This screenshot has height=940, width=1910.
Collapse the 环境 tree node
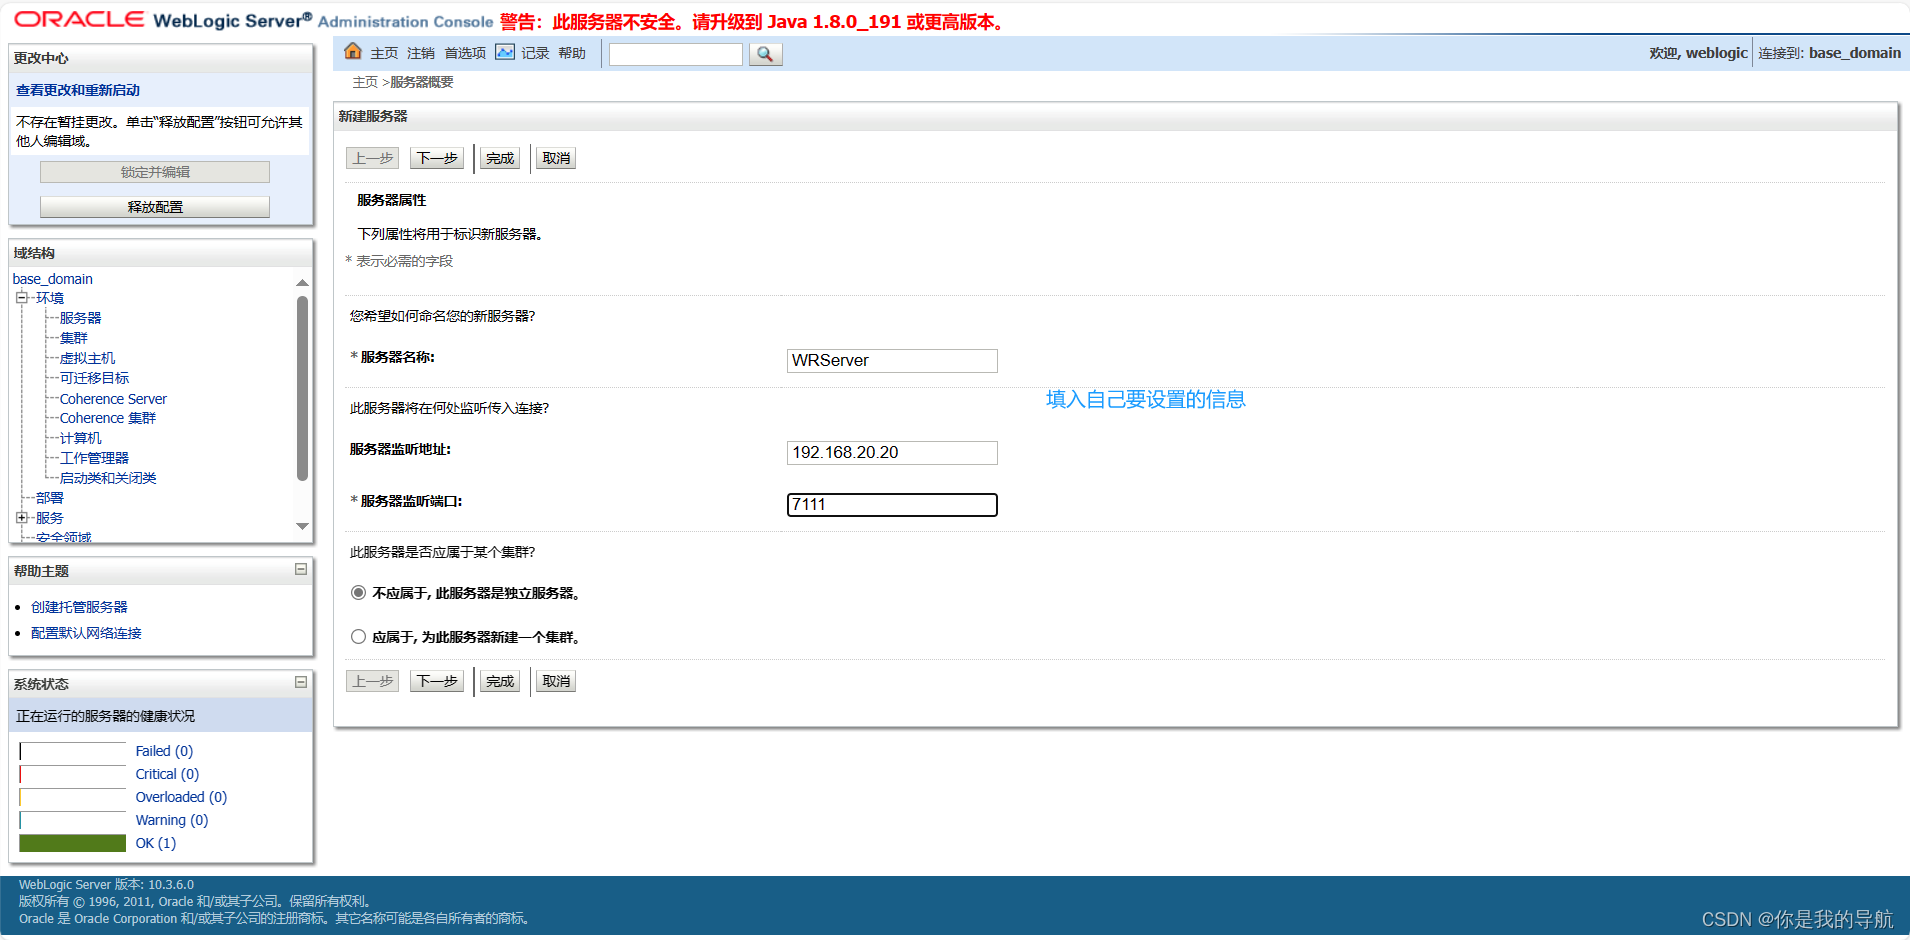(22, 297)
